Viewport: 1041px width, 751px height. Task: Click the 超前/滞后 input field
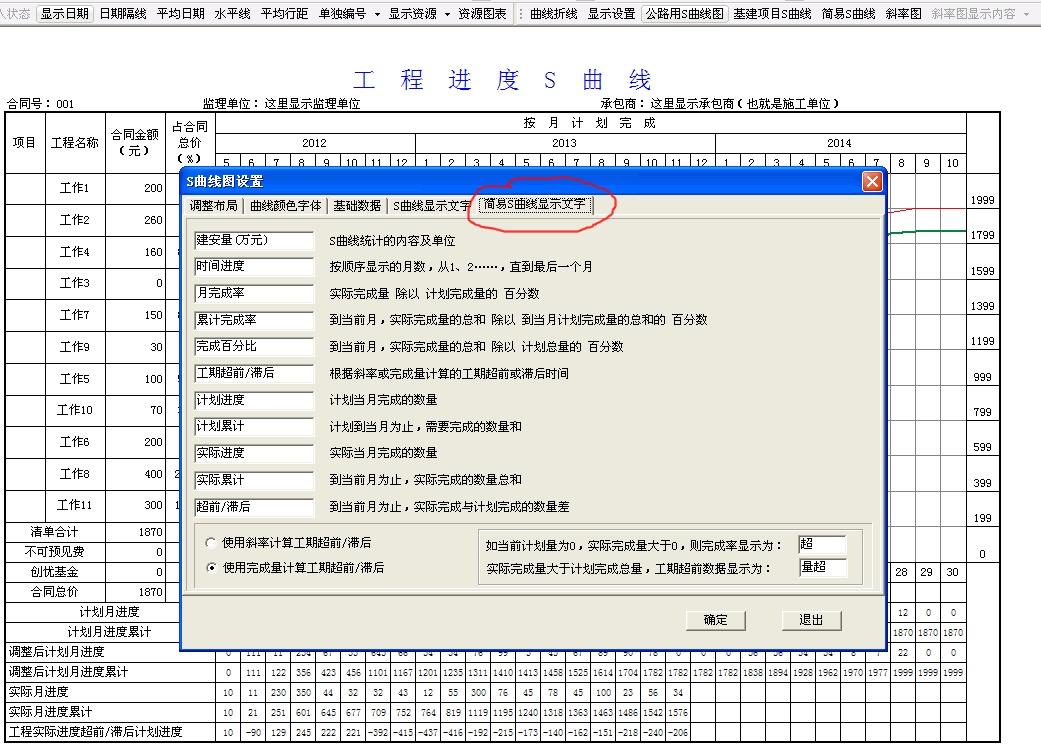coord(254,507)
